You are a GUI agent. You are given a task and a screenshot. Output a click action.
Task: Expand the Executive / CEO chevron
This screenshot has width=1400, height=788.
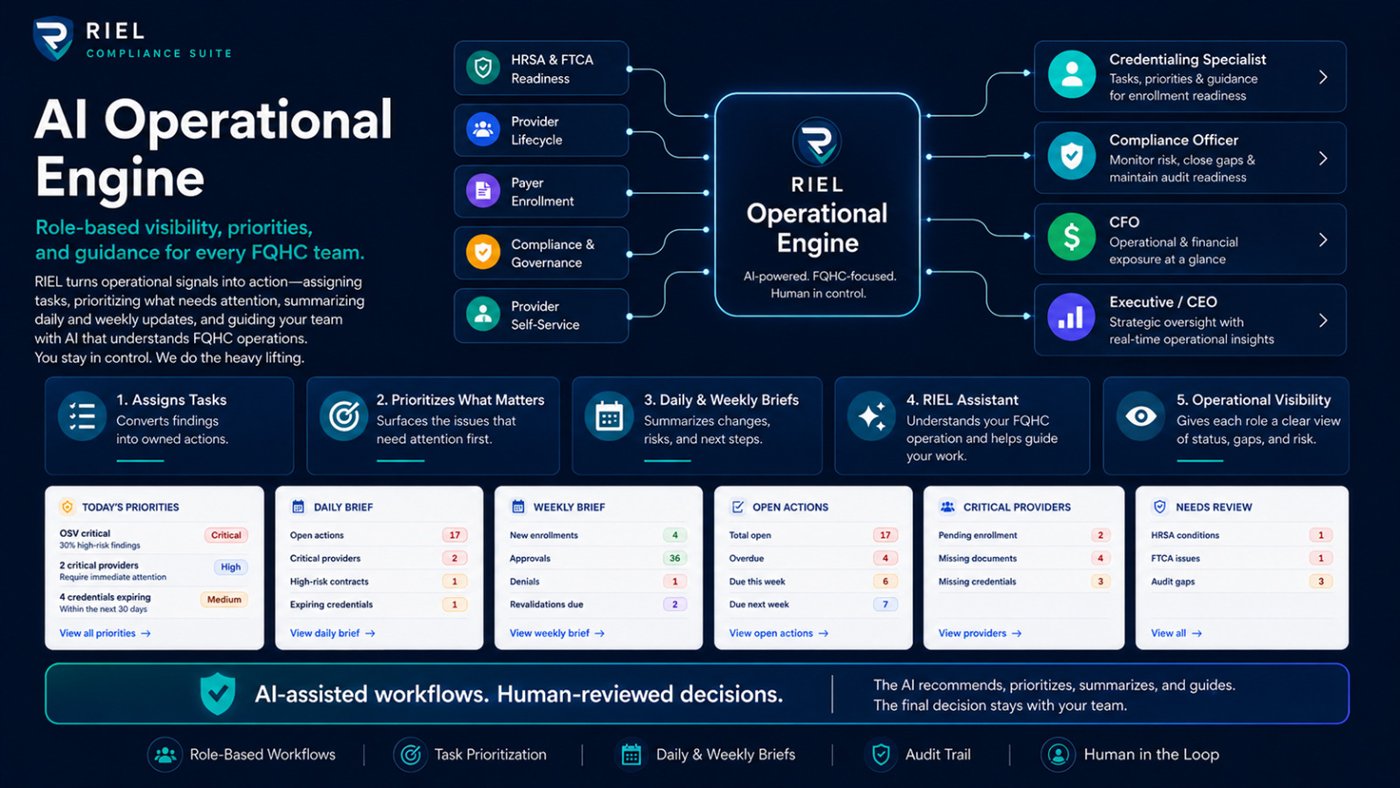point(1323,320)
